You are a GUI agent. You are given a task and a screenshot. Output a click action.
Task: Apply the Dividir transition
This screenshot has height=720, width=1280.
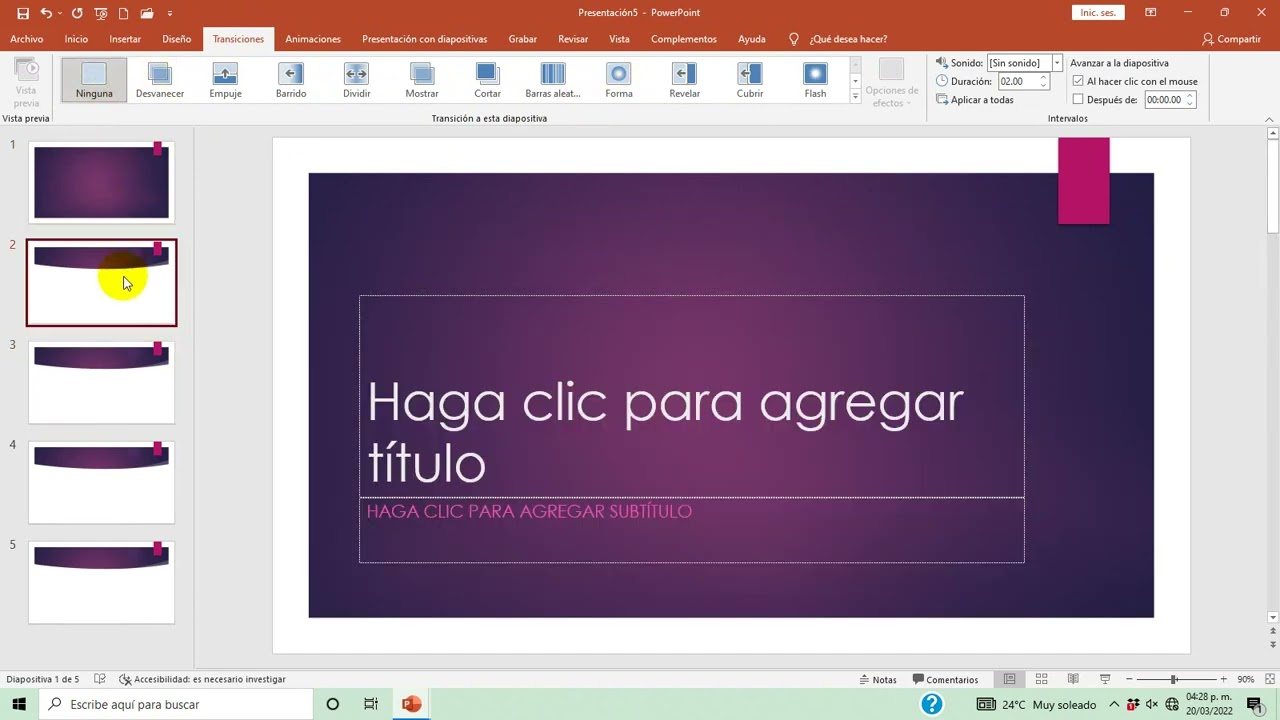point(356,80)
